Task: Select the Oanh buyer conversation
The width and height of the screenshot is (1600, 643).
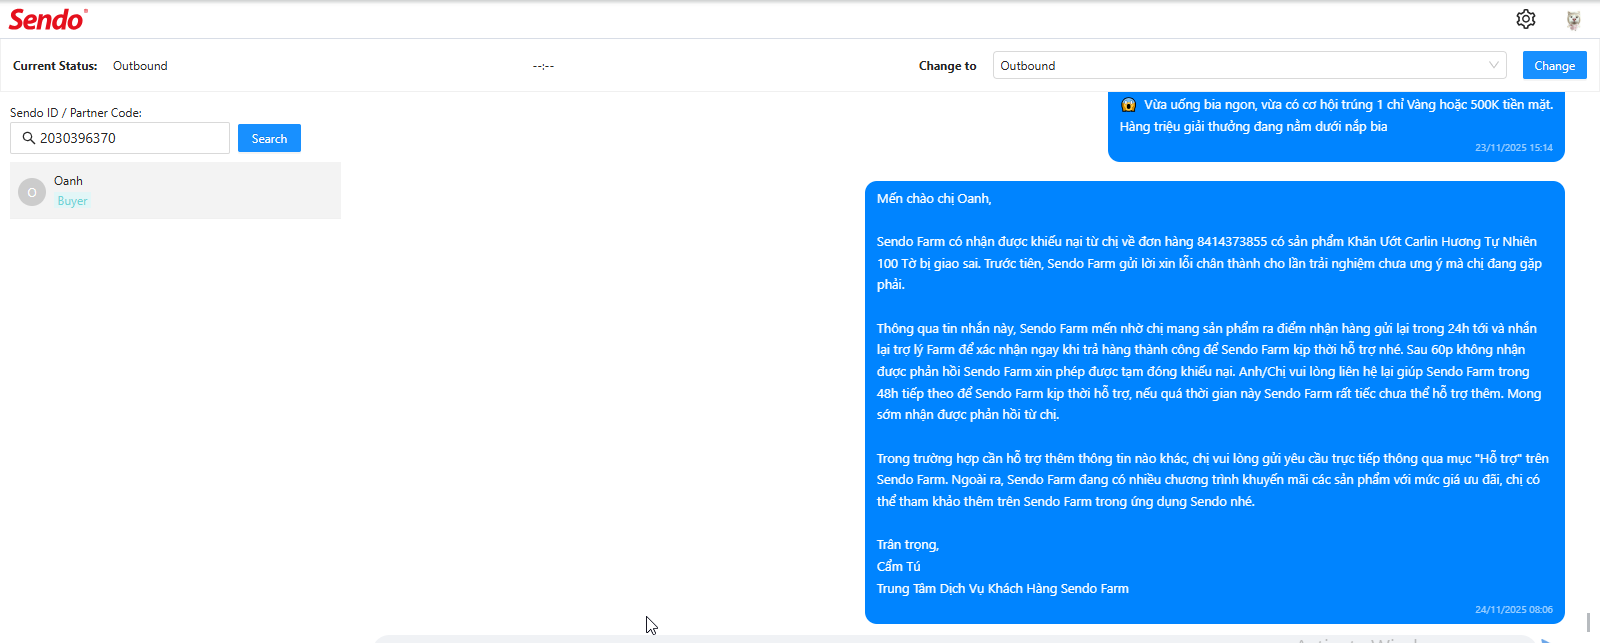Action: pos(175,190)
